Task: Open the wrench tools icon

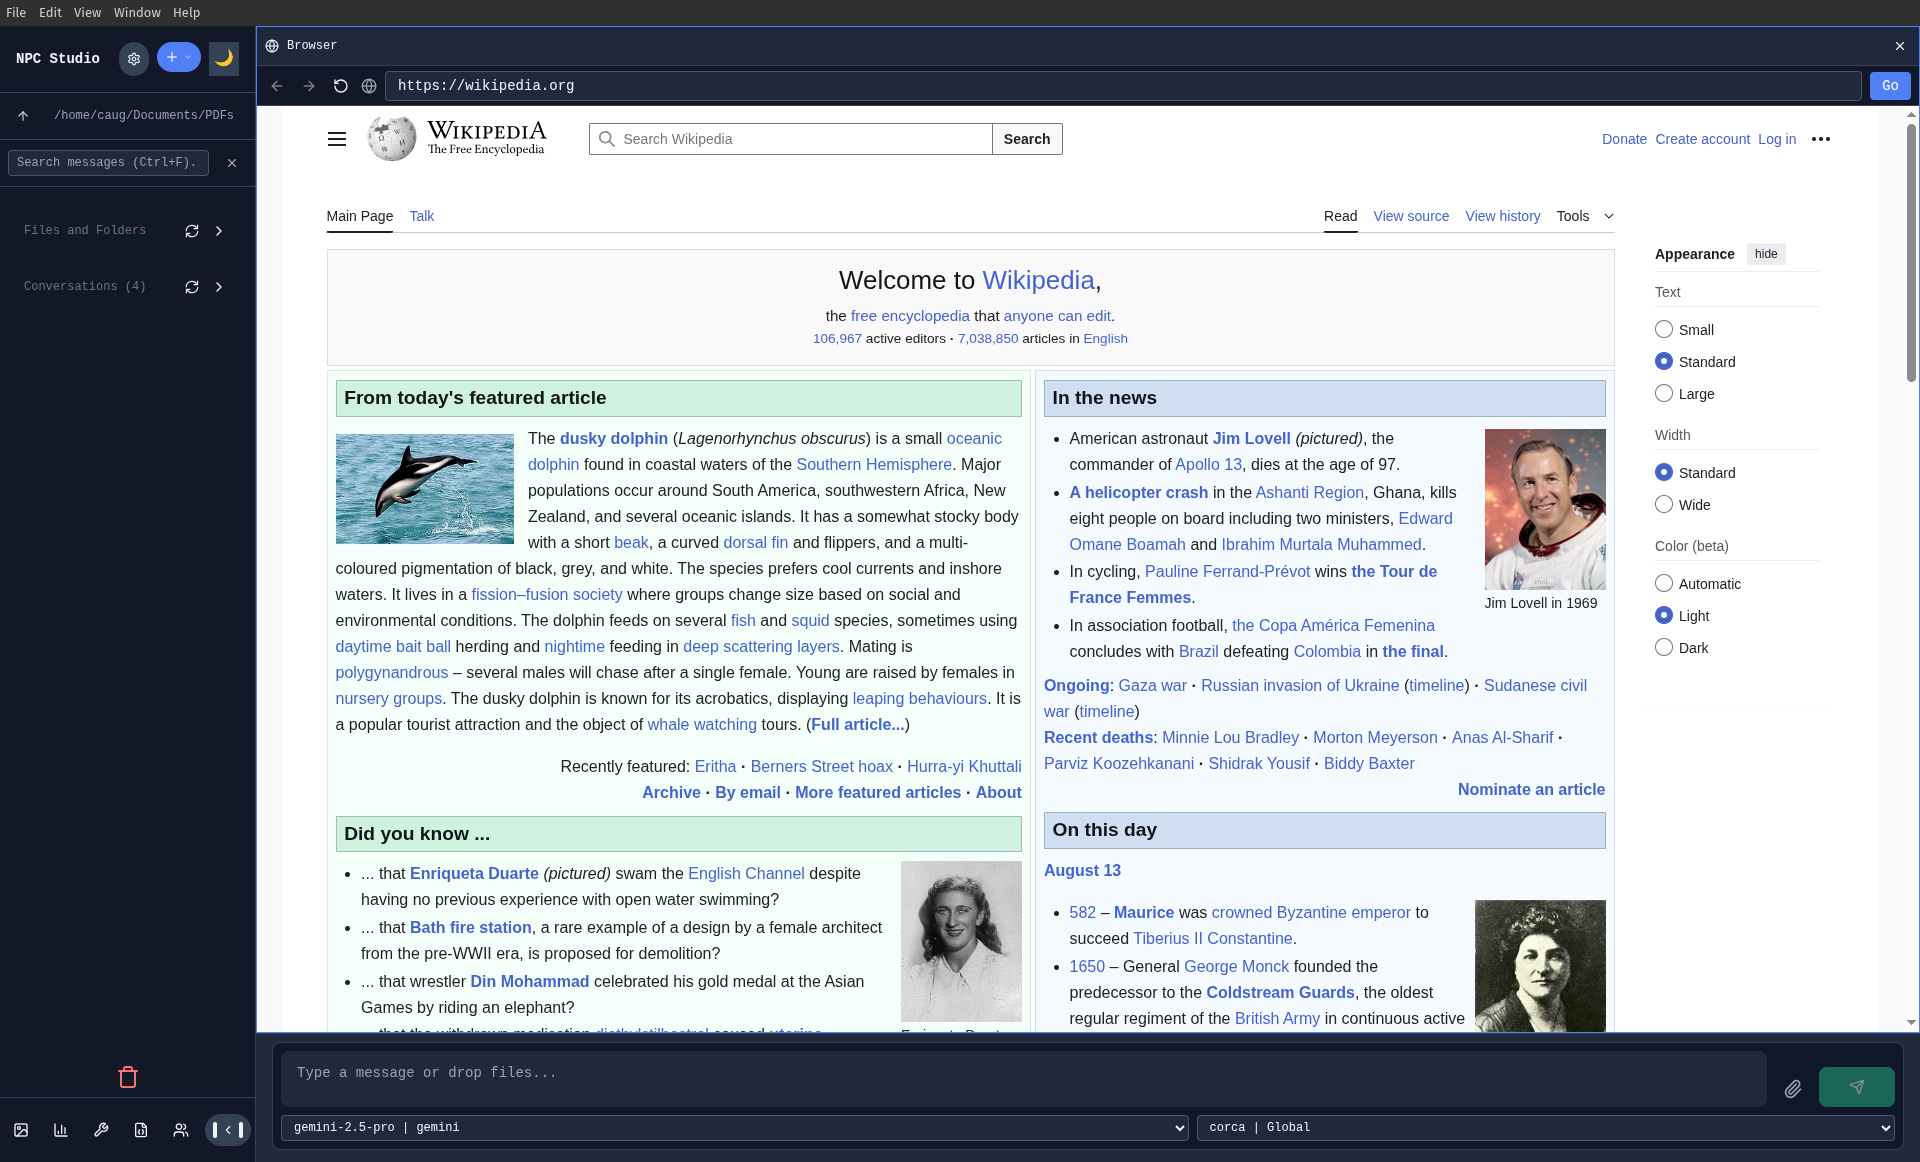Action: coord(101,1130)
